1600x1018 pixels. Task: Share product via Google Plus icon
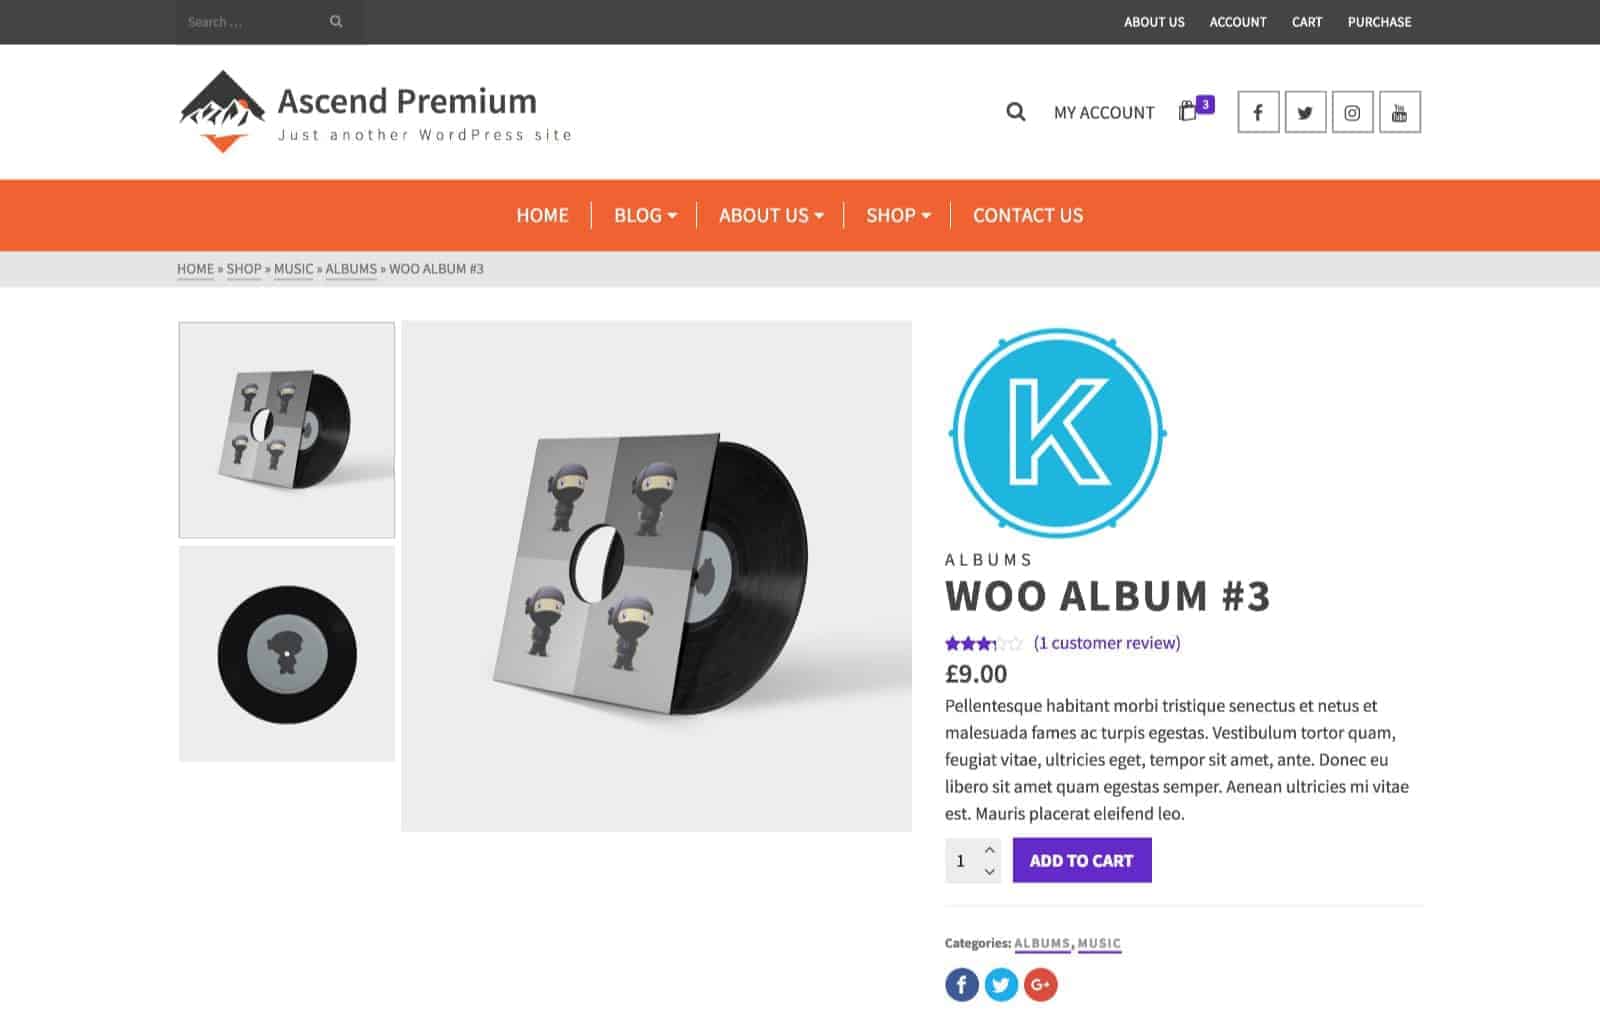(x=1040, y=984)
